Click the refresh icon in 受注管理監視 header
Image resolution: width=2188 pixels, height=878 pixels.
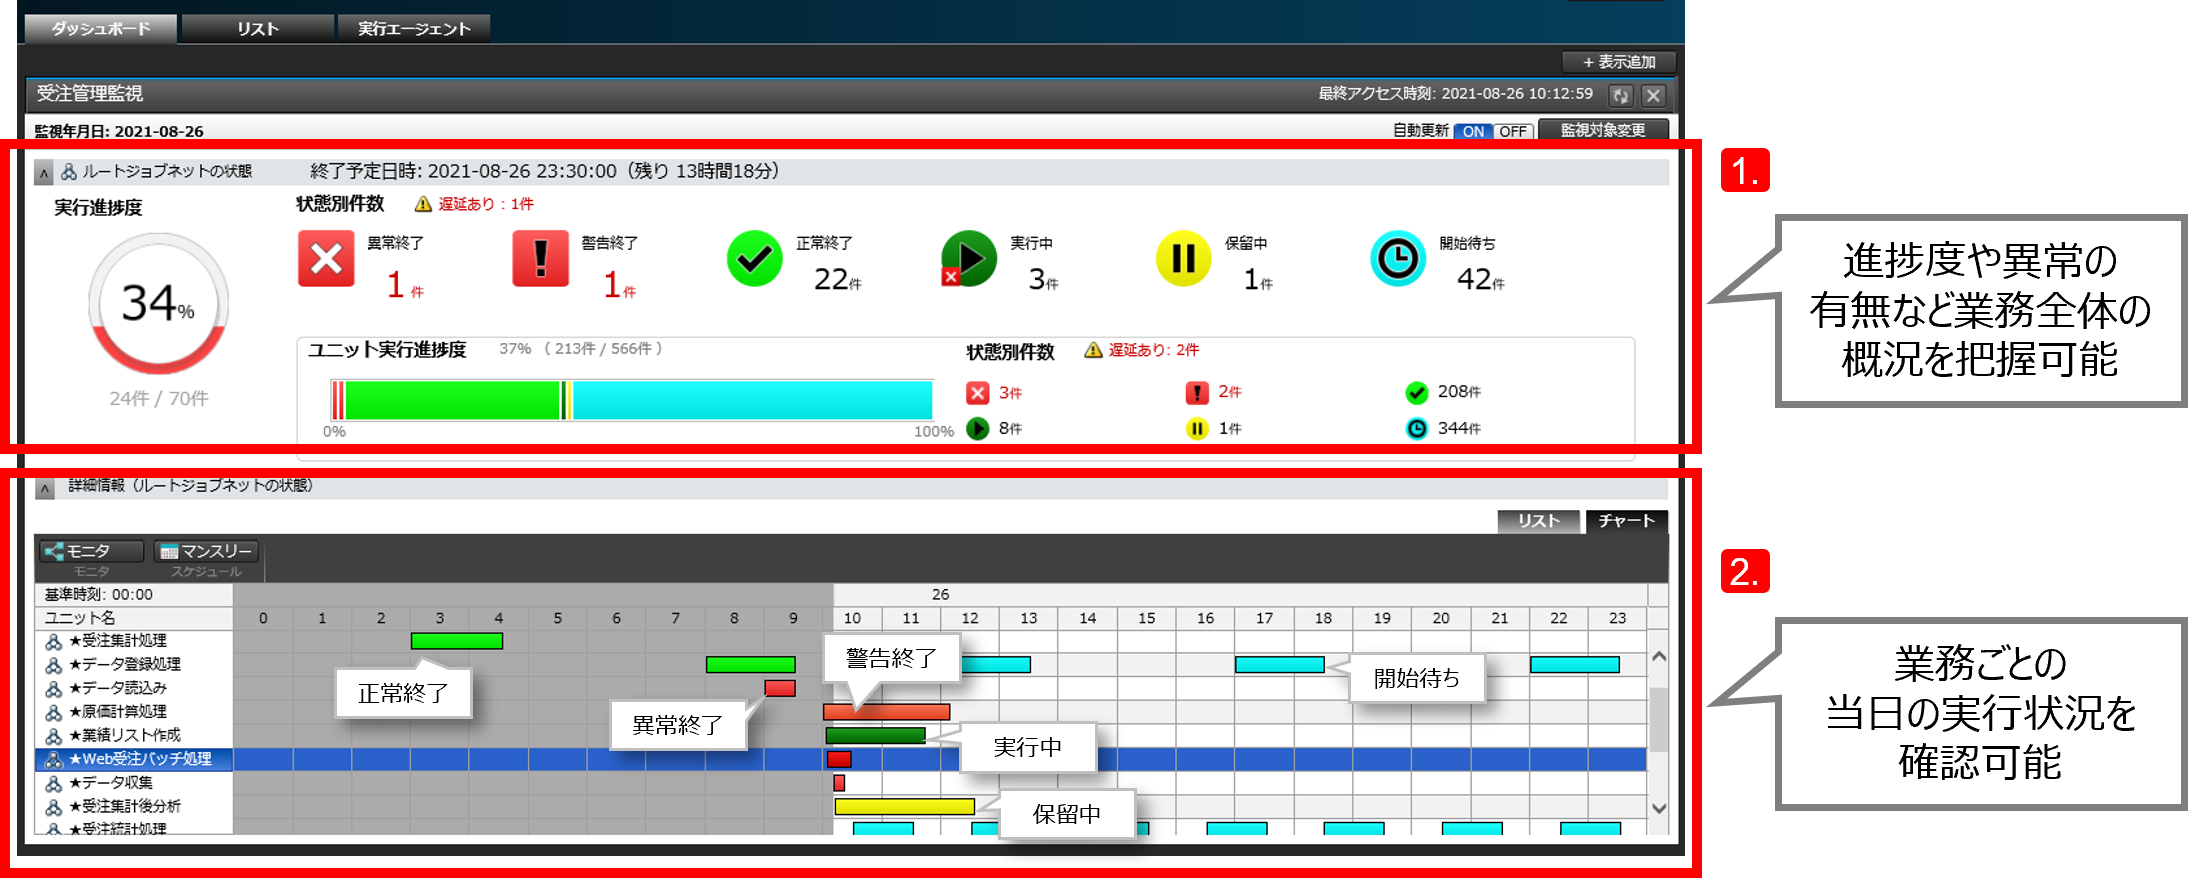(x=1620, y=95)
